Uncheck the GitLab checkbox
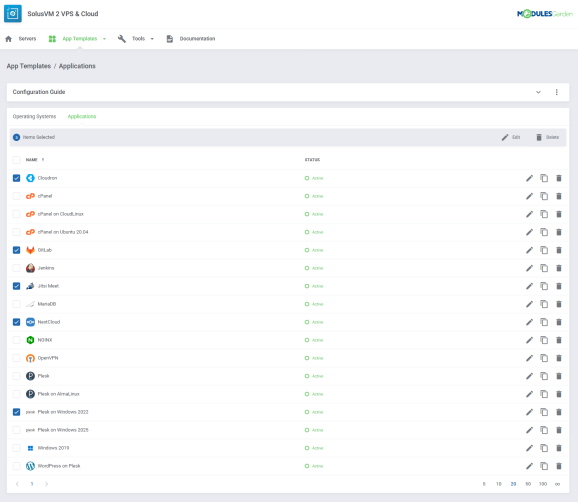 pos(17,250)
